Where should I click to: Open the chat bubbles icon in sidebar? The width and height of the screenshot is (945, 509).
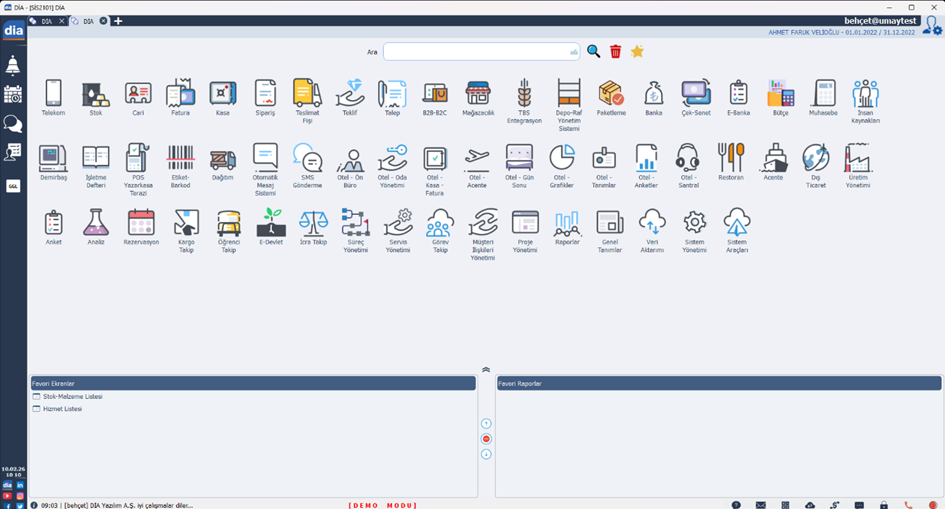(13, 124)
